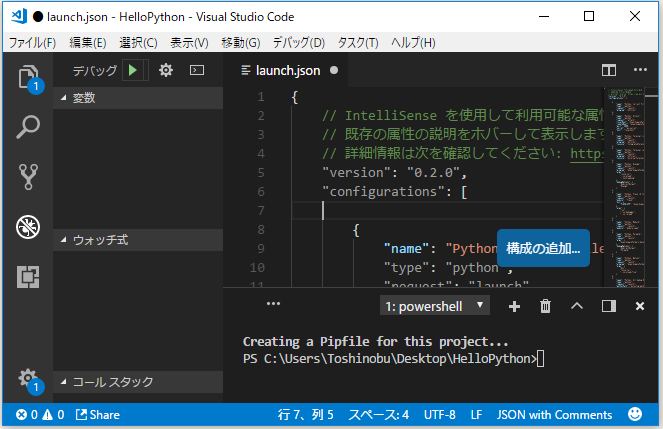663x429 pixels.
Task: Click the Visual Studio Code logo in title bar
Action: (19, 16)
